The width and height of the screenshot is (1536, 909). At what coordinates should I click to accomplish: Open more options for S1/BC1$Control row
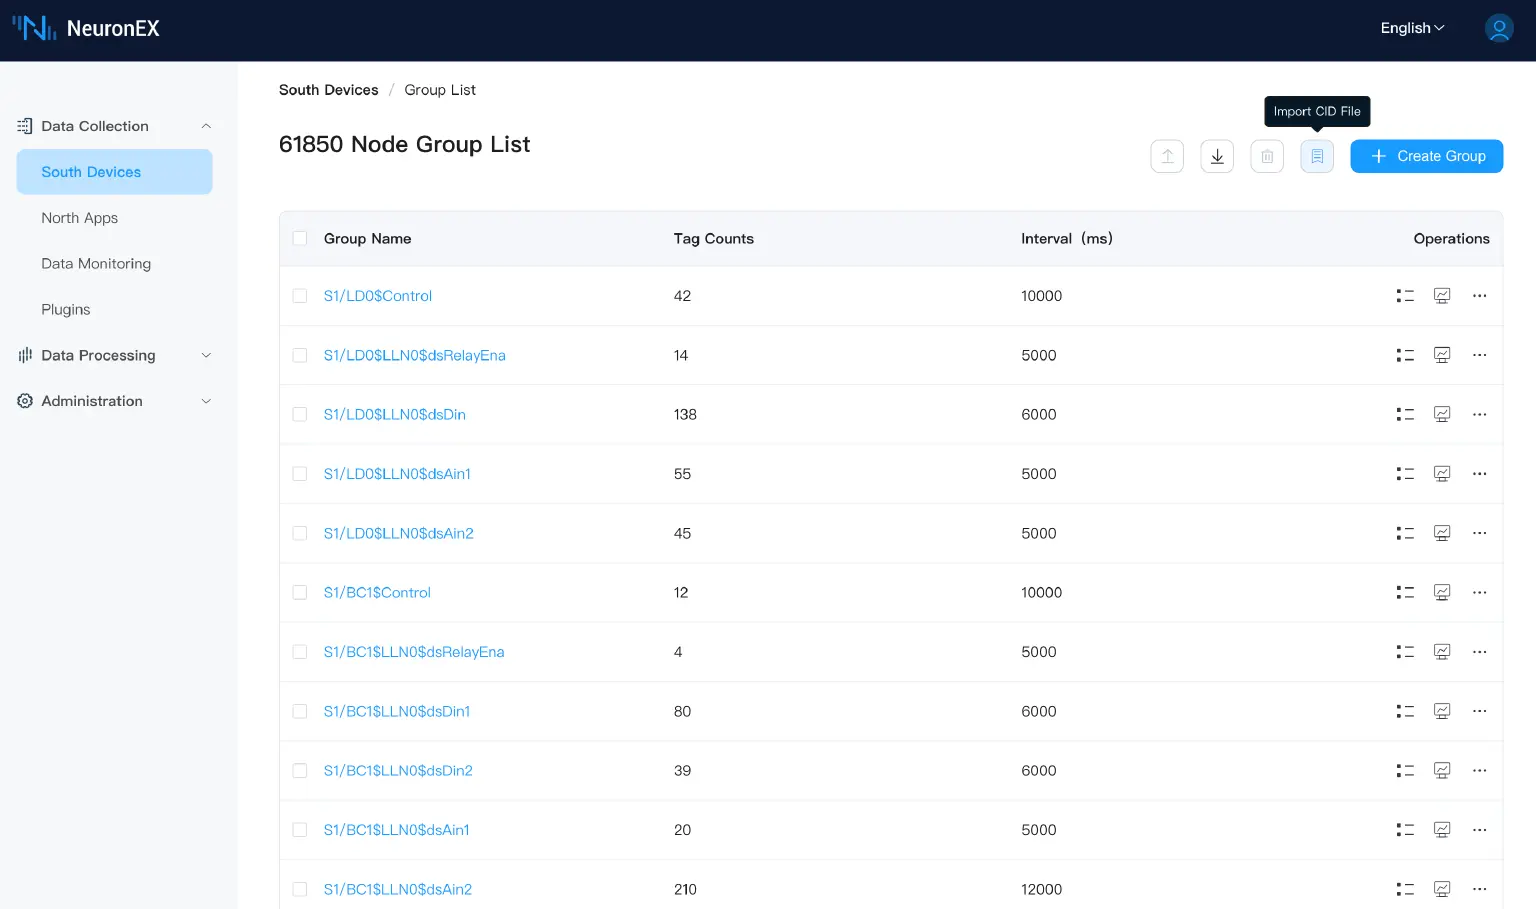1479,592
